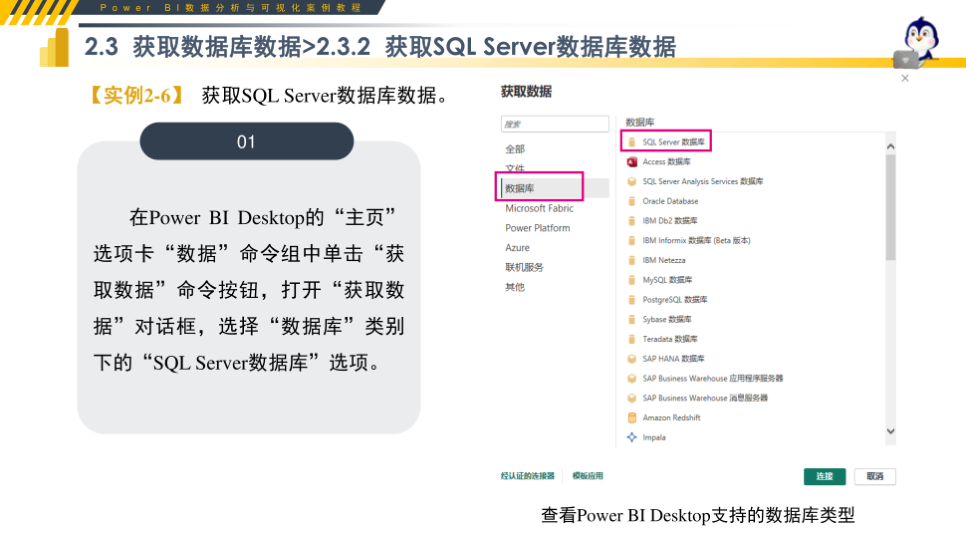966x544 pixels.
Task: Choose the Amazon Redshift text
Action: click(x=672, y=418)
